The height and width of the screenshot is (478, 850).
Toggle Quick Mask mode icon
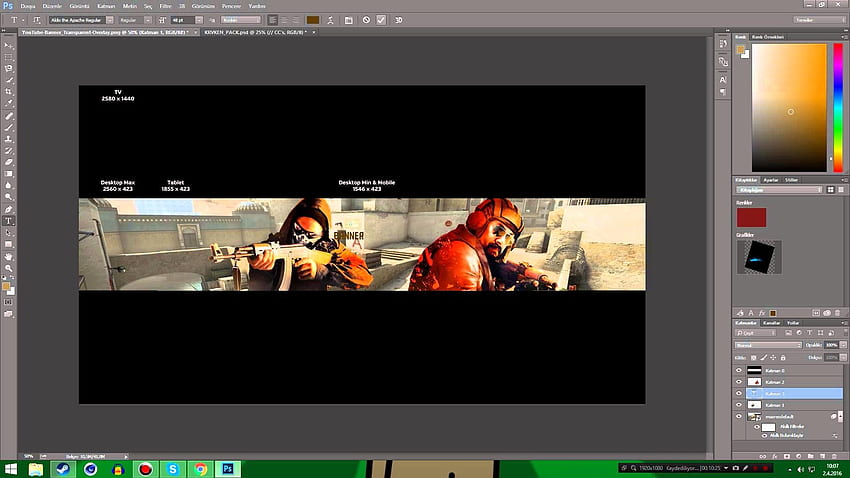[x=9, y=302]
